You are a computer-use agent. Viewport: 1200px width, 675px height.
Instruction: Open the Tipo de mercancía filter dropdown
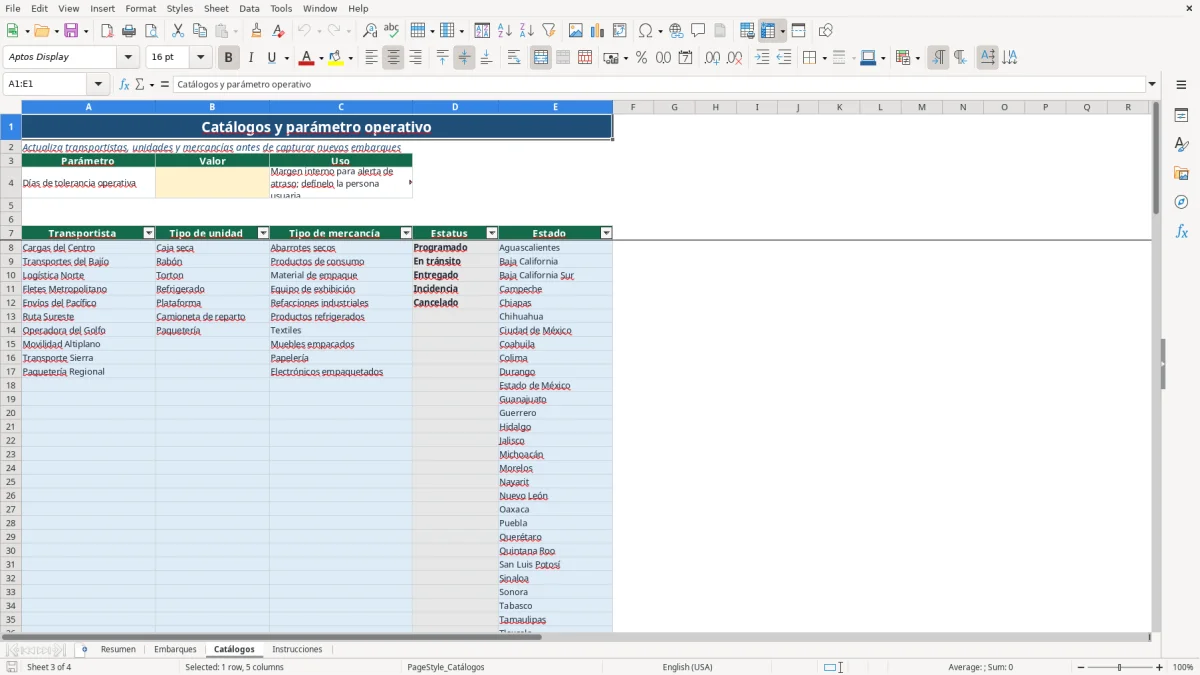click(406, 233)
